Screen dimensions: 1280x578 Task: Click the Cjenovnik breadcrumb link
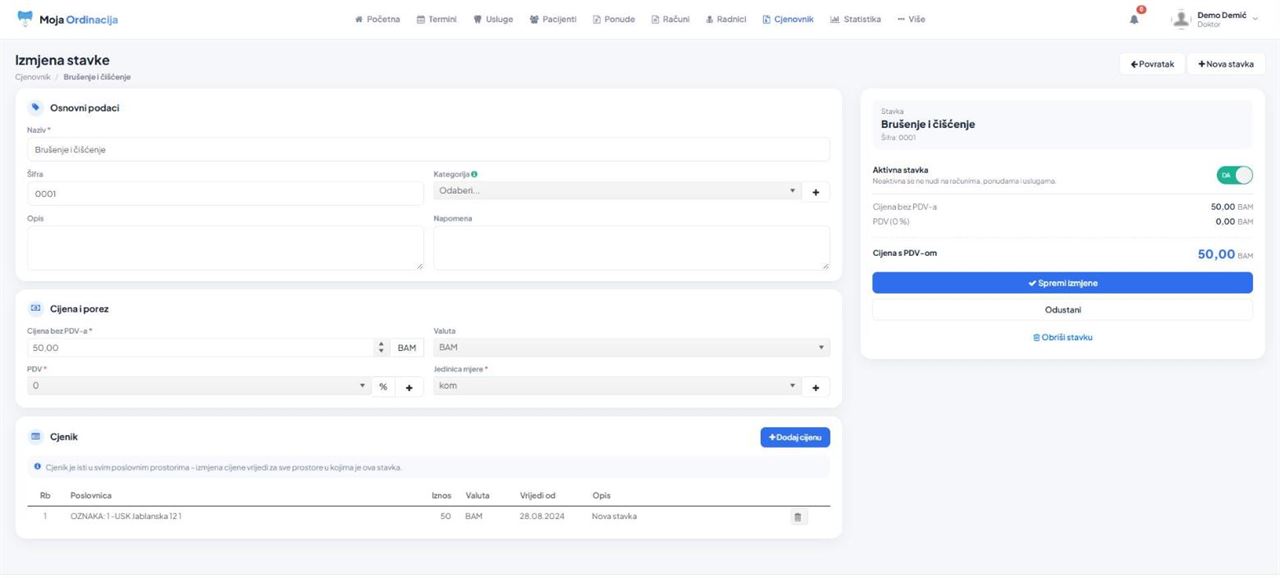coord(33,77)
